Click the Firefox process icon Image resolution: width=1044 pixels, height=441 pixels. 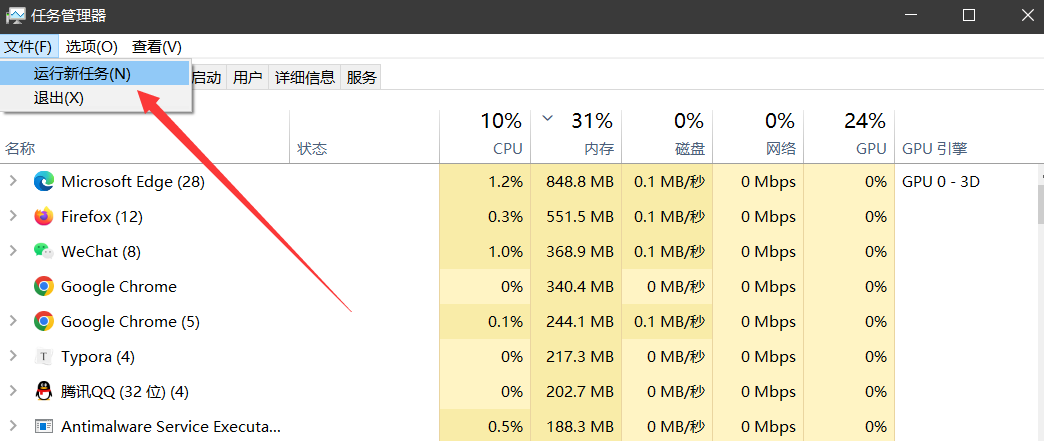(x=44, y=217)
